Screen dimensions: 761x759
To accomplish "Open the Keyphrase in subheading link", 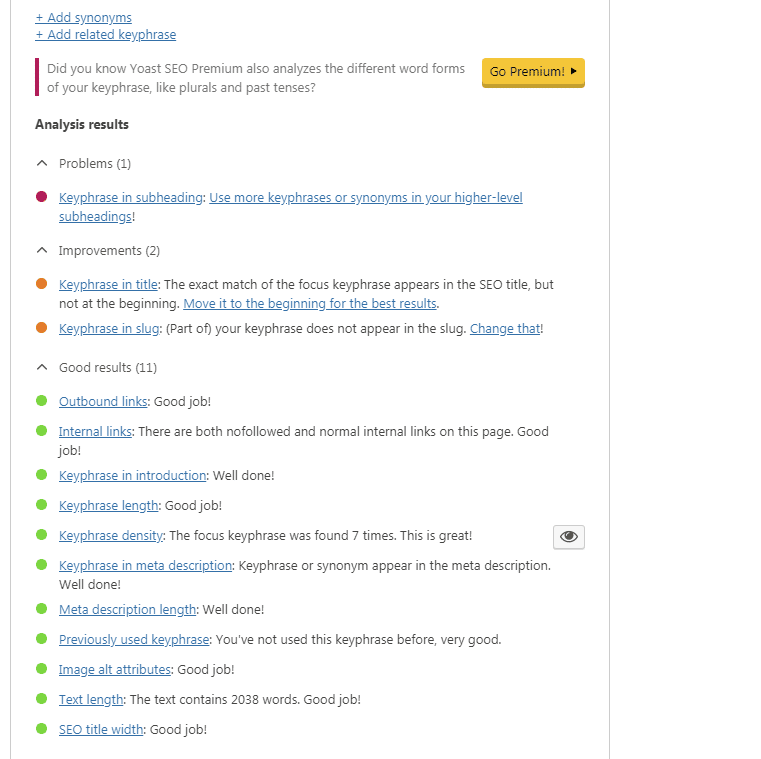I will point(130,198).
